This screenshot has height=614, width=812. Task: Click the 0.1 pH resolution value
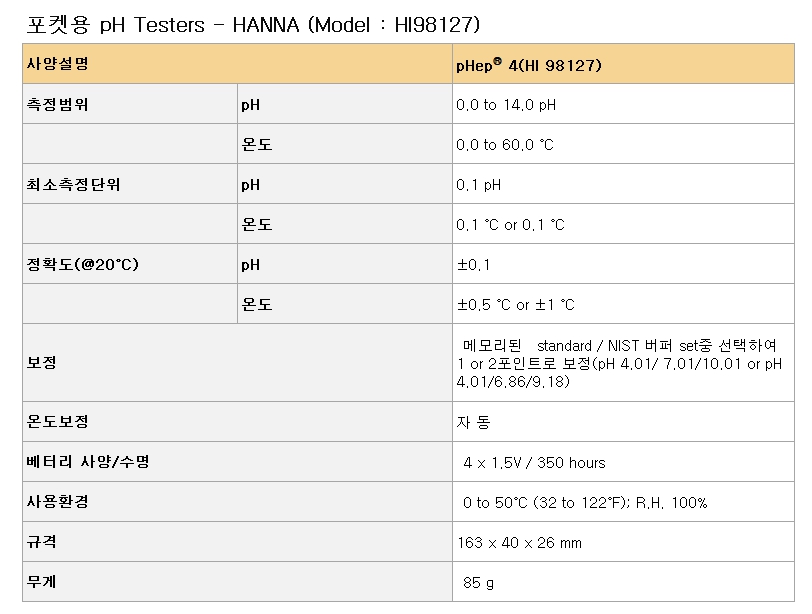click(x=478, y=185)
